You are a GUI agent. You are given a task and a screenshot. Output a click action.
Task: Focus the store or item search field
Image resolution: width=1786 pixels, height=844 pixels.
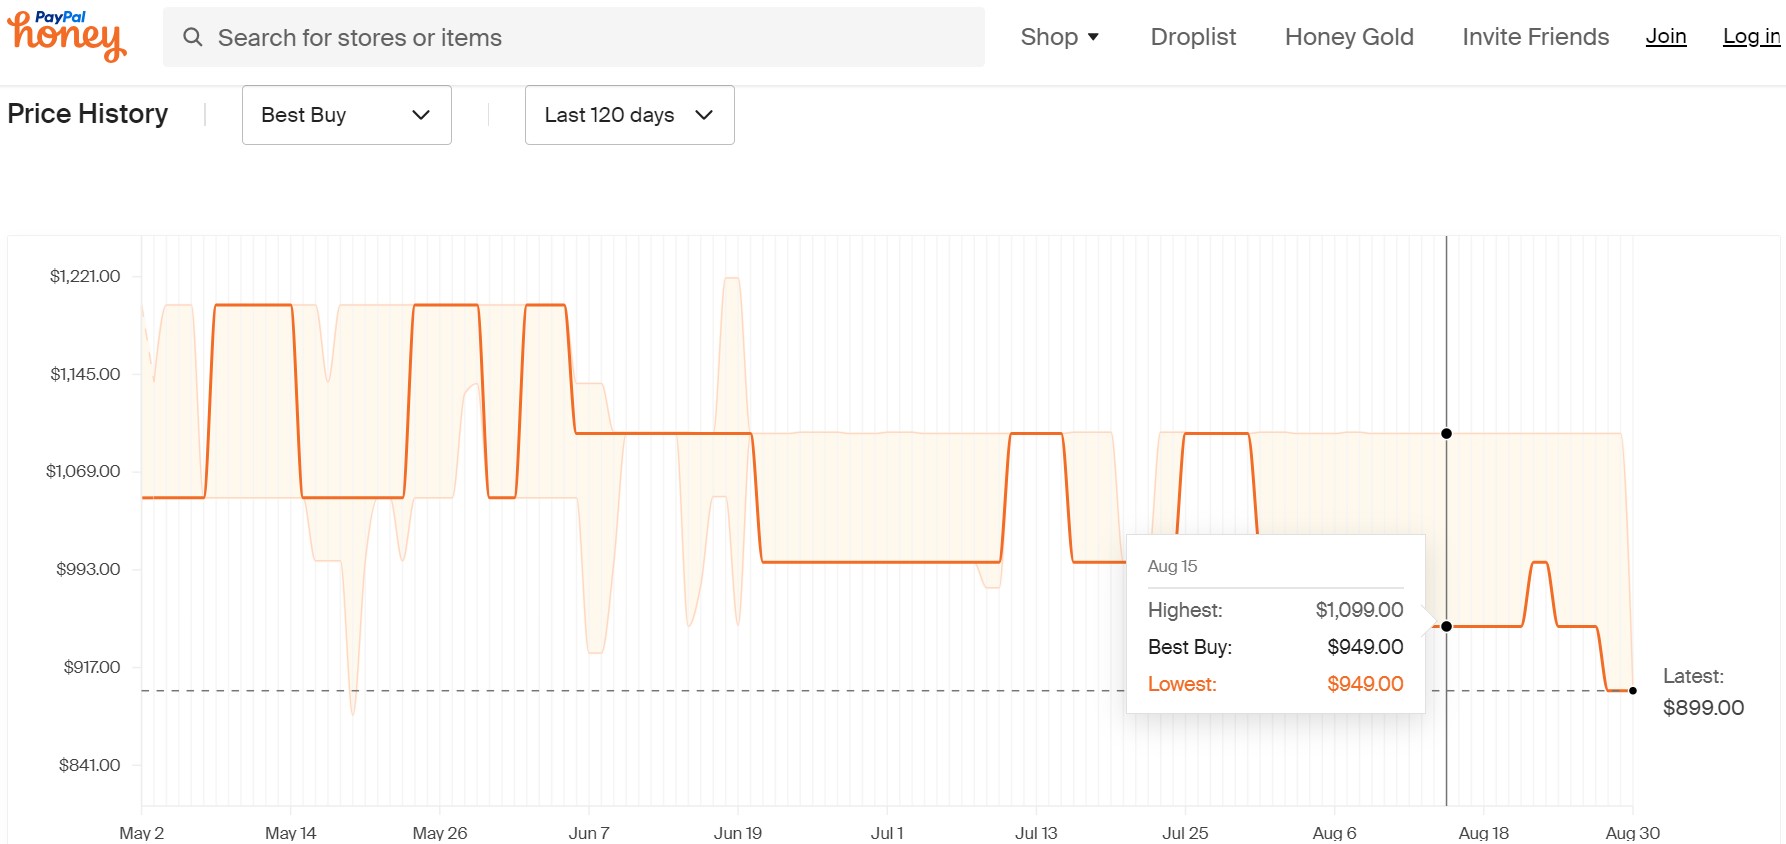574,37
